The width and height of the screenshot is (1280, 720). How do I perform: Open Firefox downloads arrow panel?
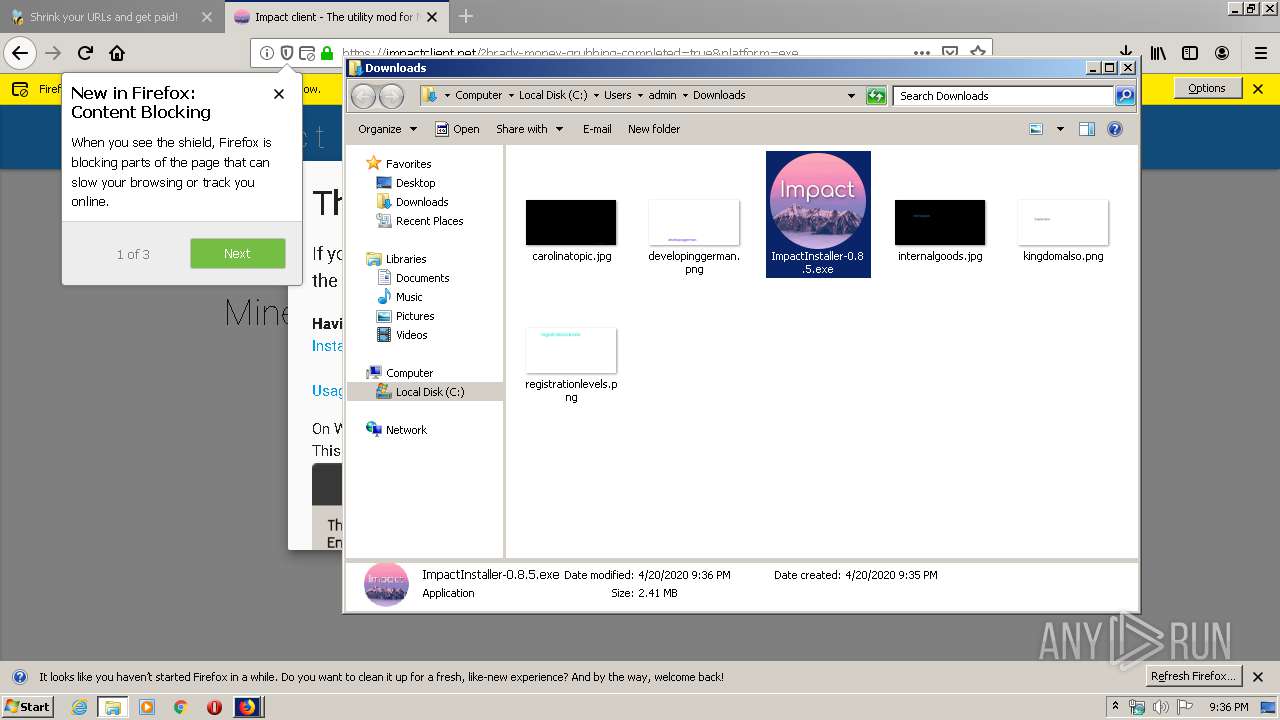(1126, 53)
